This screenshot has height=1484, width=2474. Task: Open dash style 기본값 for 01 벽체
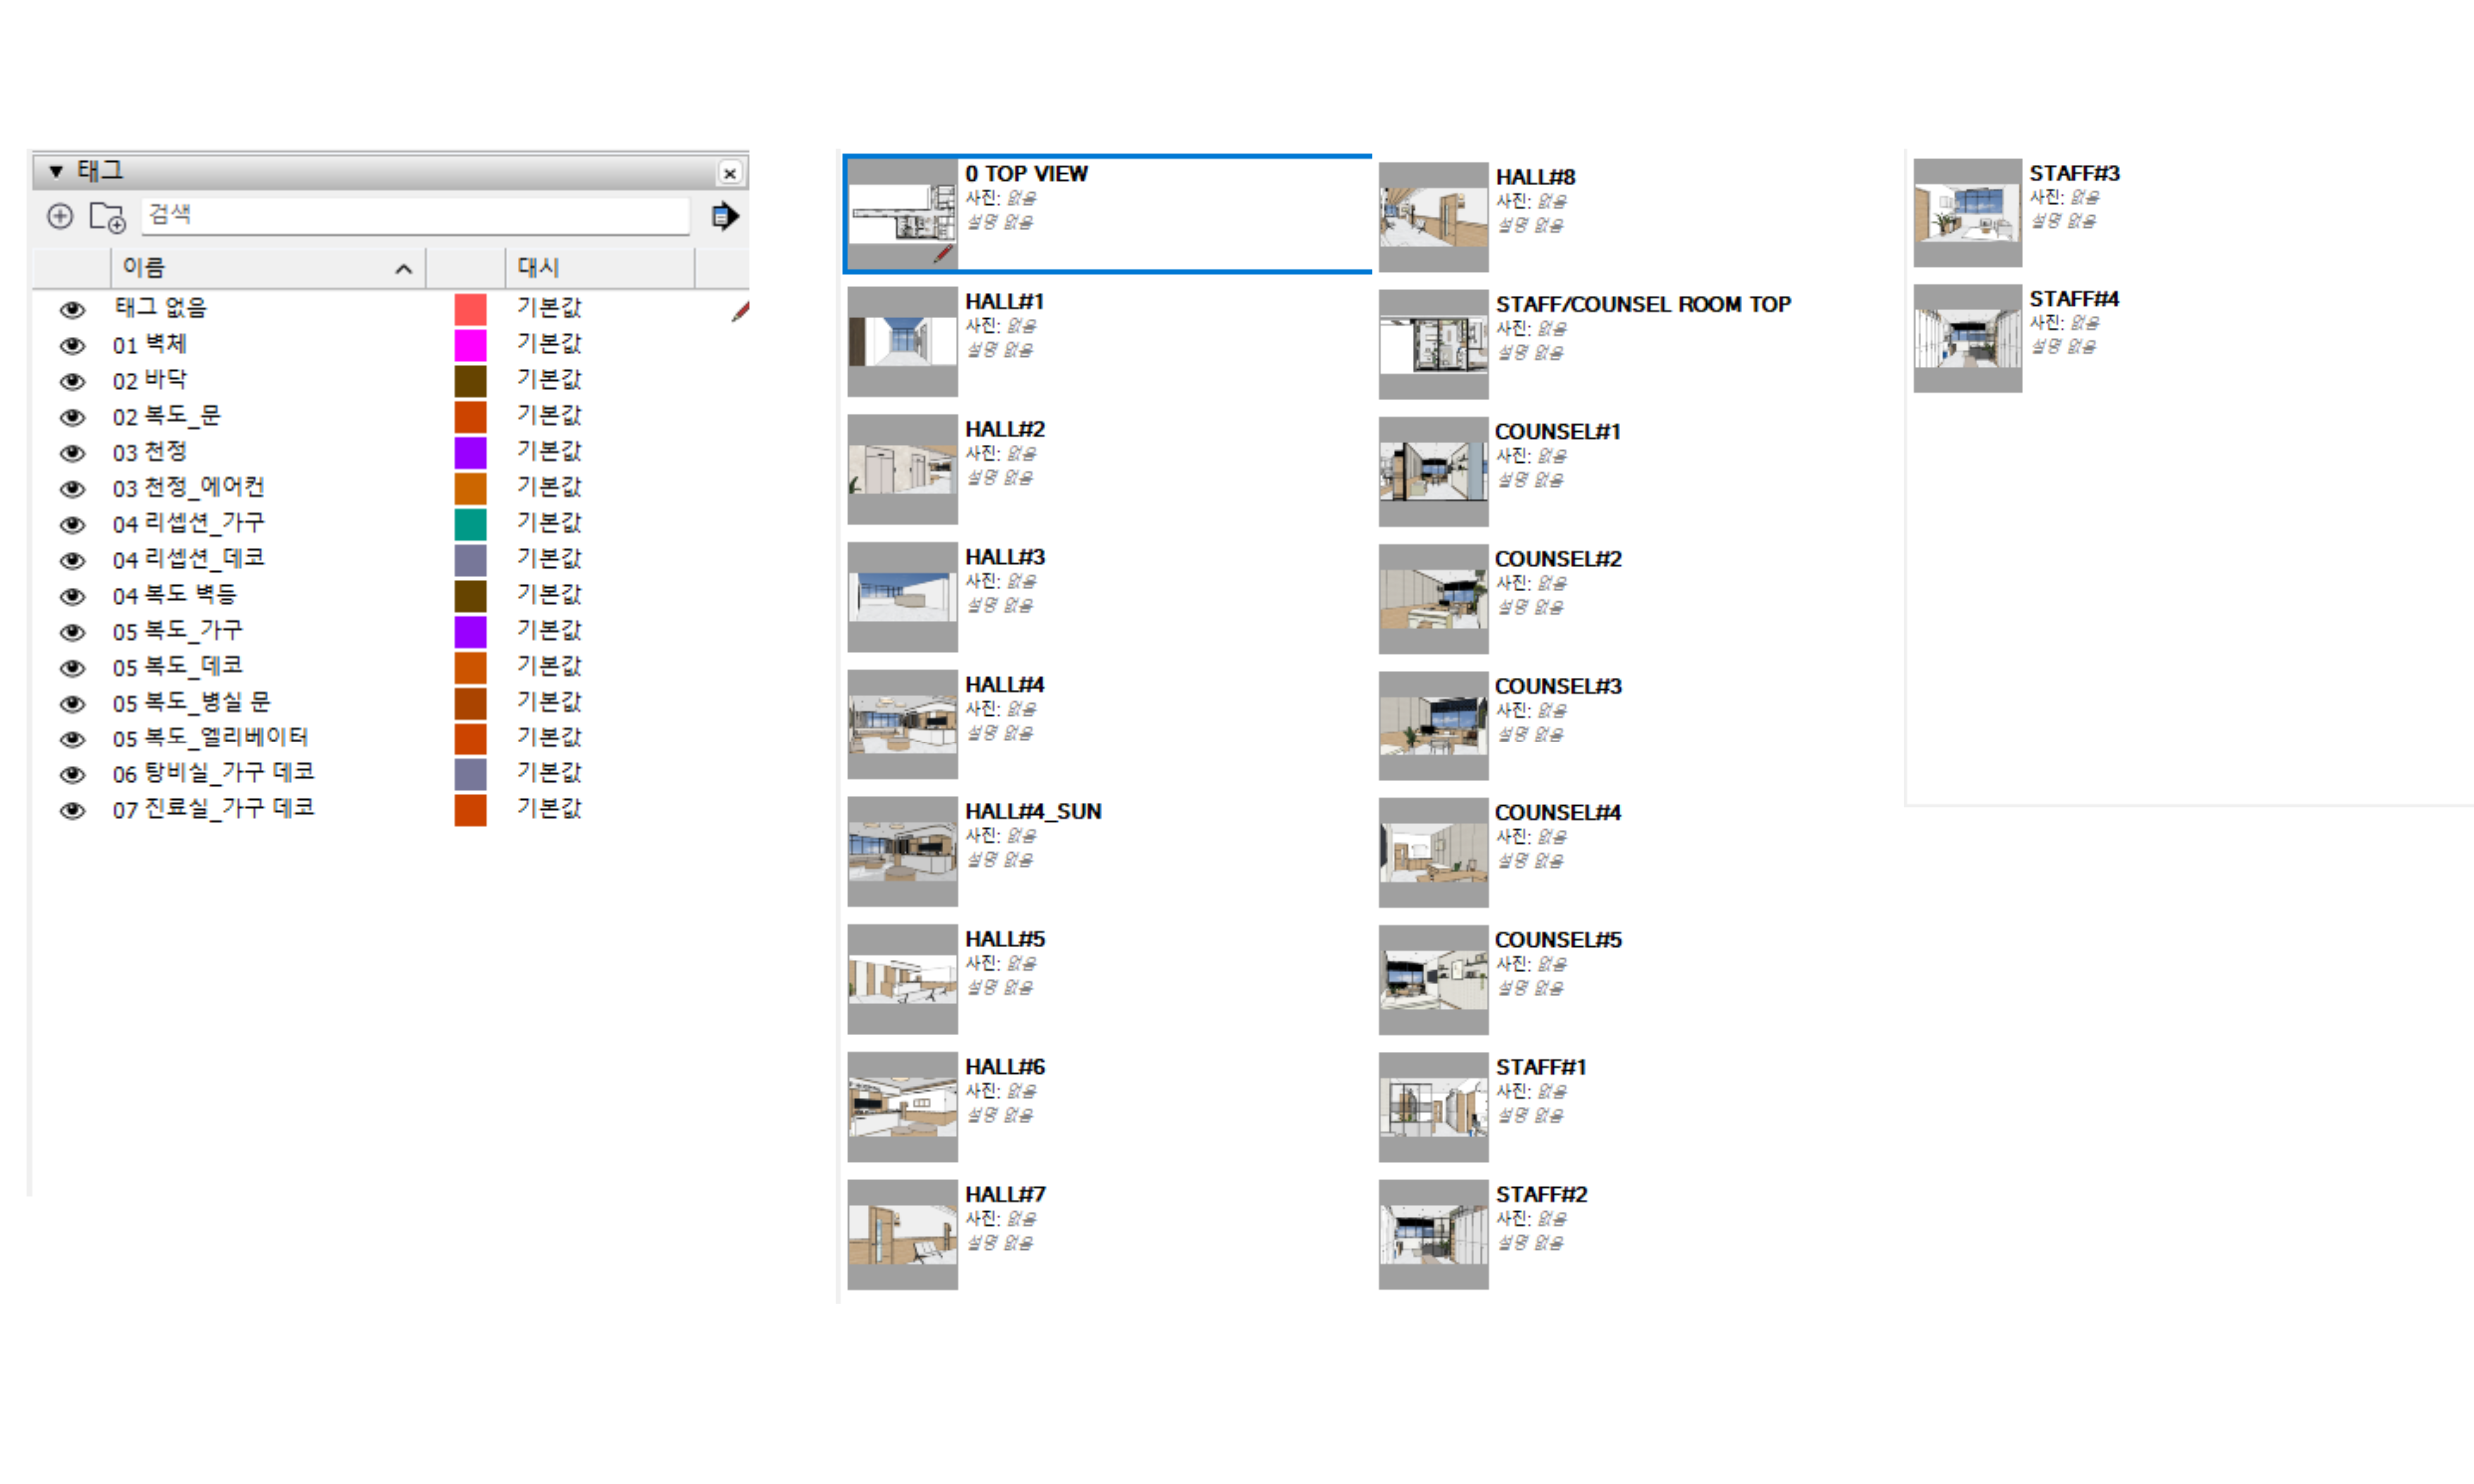(x=548, y=343)
